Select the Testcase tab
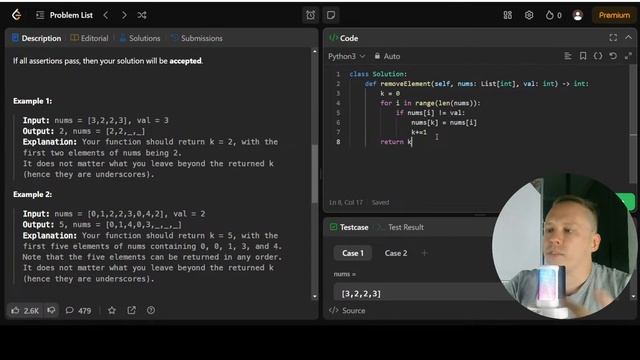 tap(349, 227)
